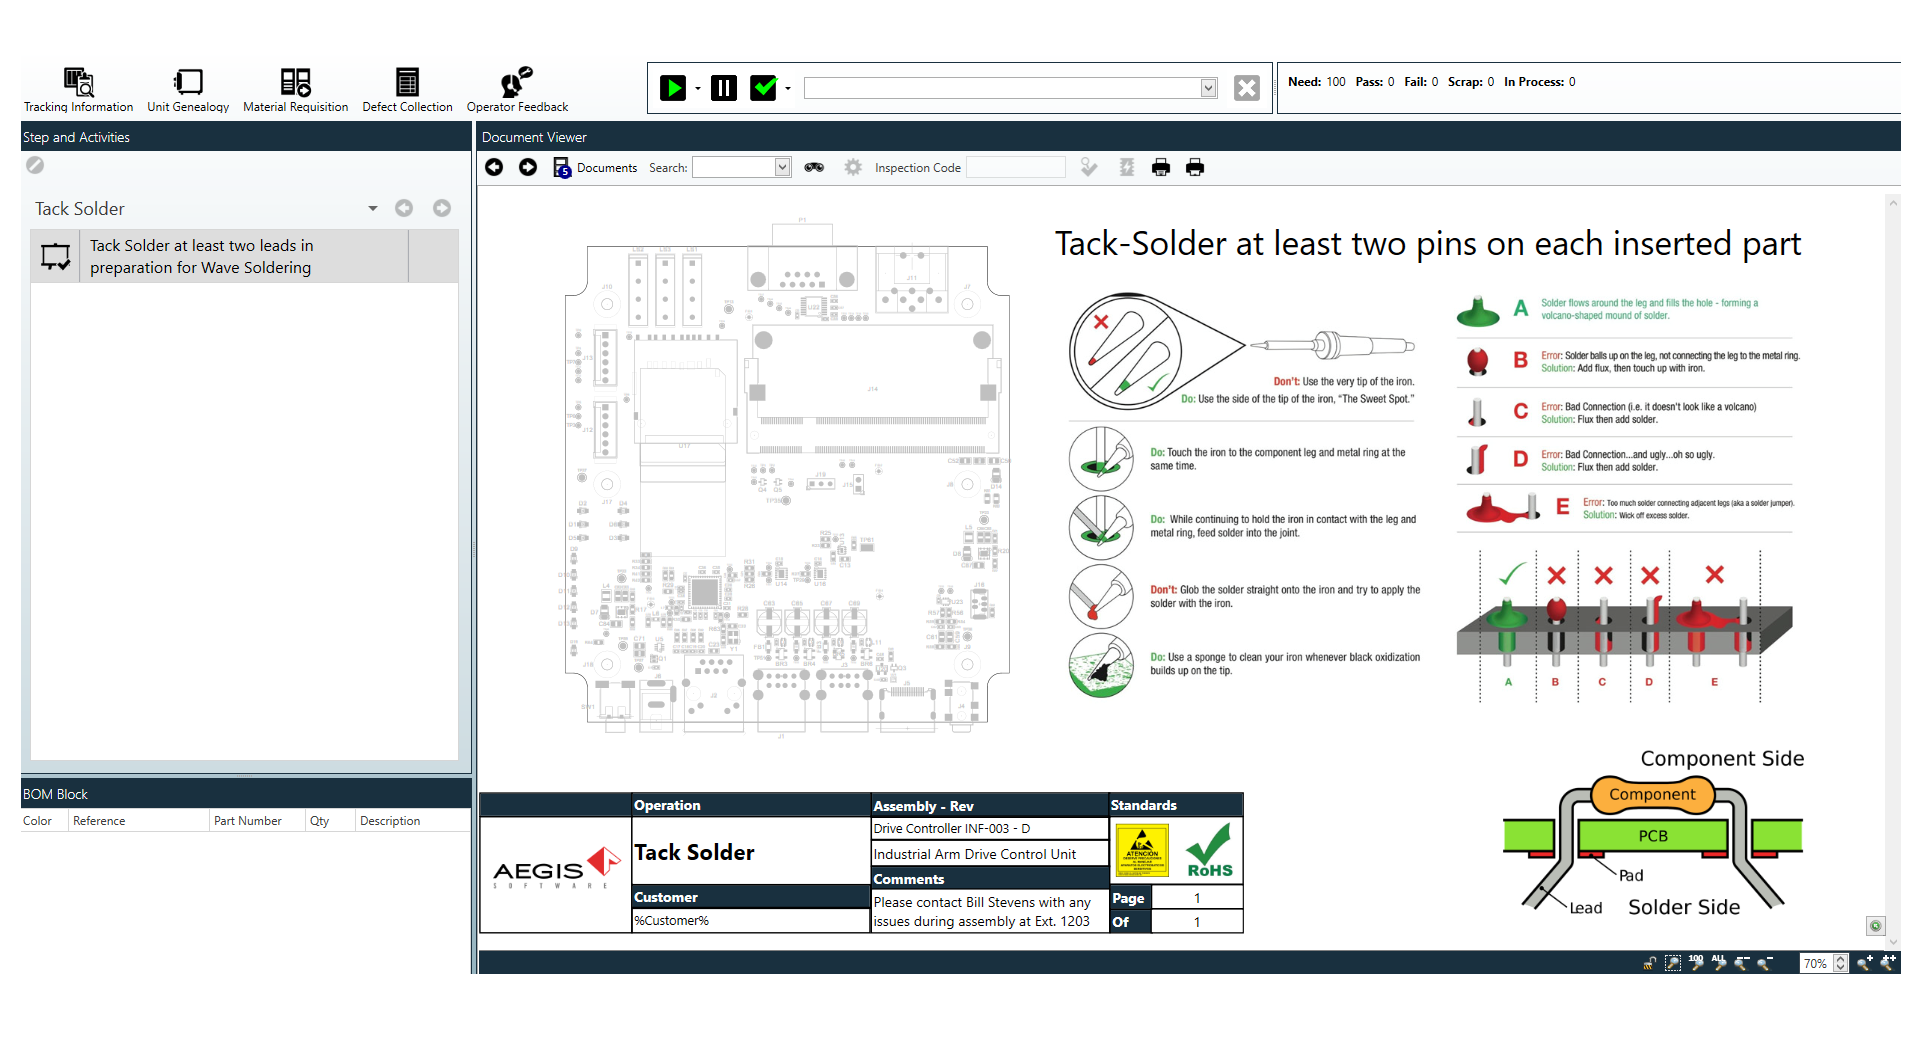Click the Document Viewer panel header
The image size is (1920, 1040).
(1188, 137)
